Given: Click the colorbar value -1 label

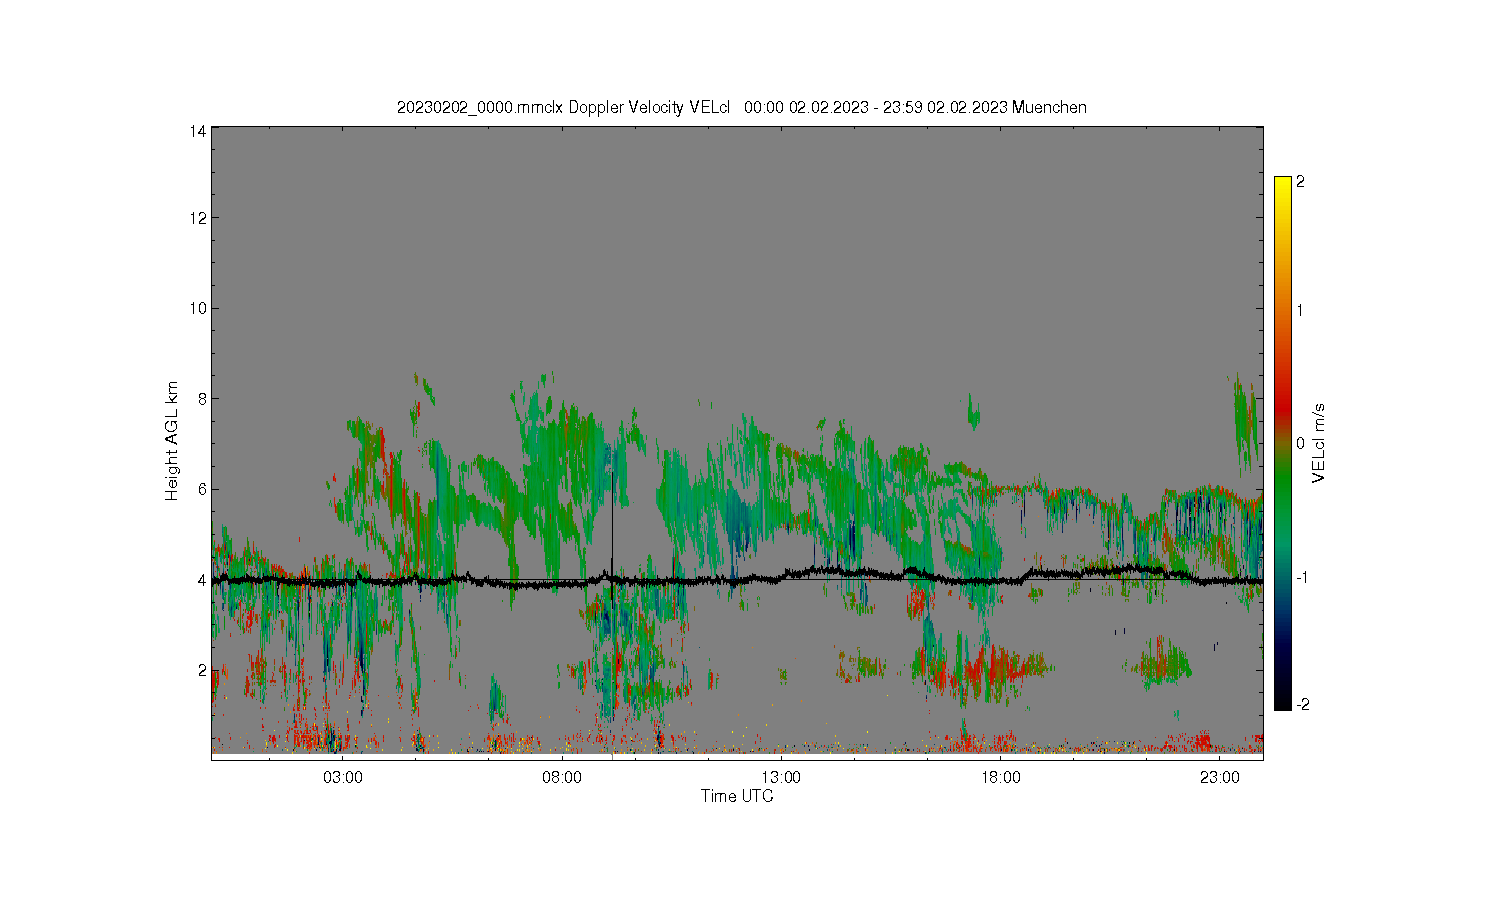Looking at the screenshot, I should [x=1303, y=578].
